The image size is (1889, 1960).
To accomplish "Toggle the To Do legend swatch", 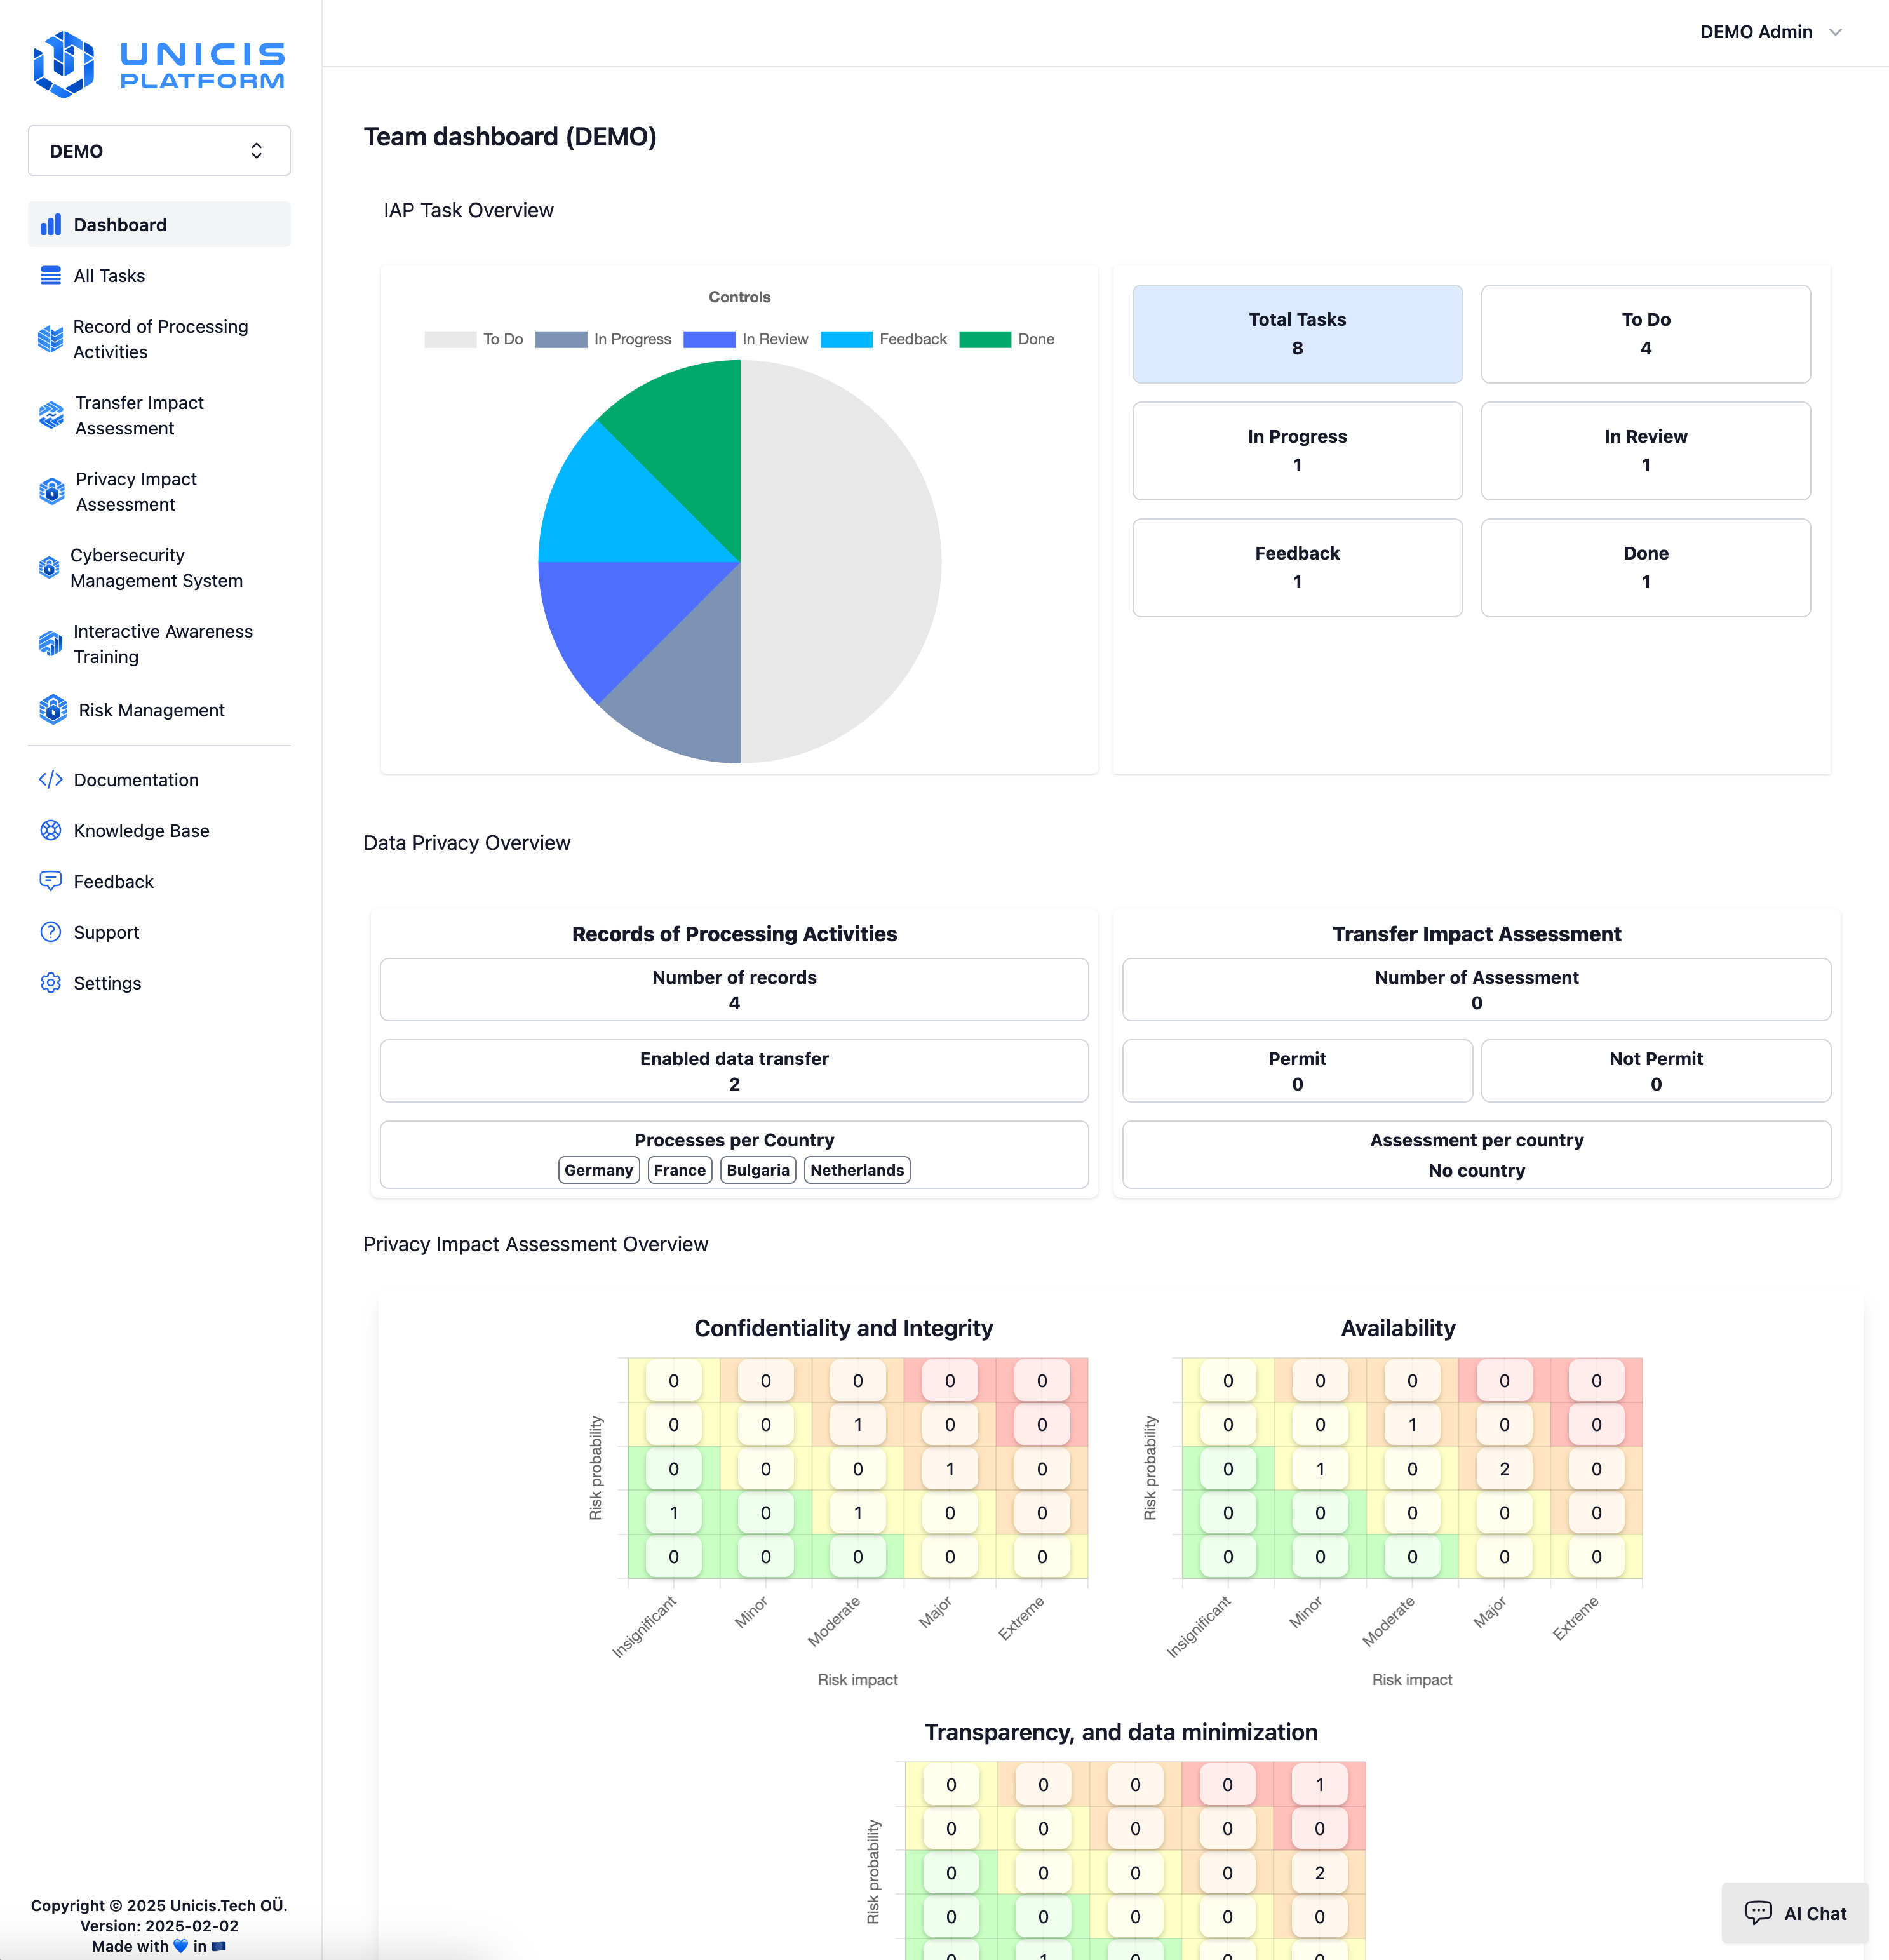I will pyautogui.click(x=450, y=339).
